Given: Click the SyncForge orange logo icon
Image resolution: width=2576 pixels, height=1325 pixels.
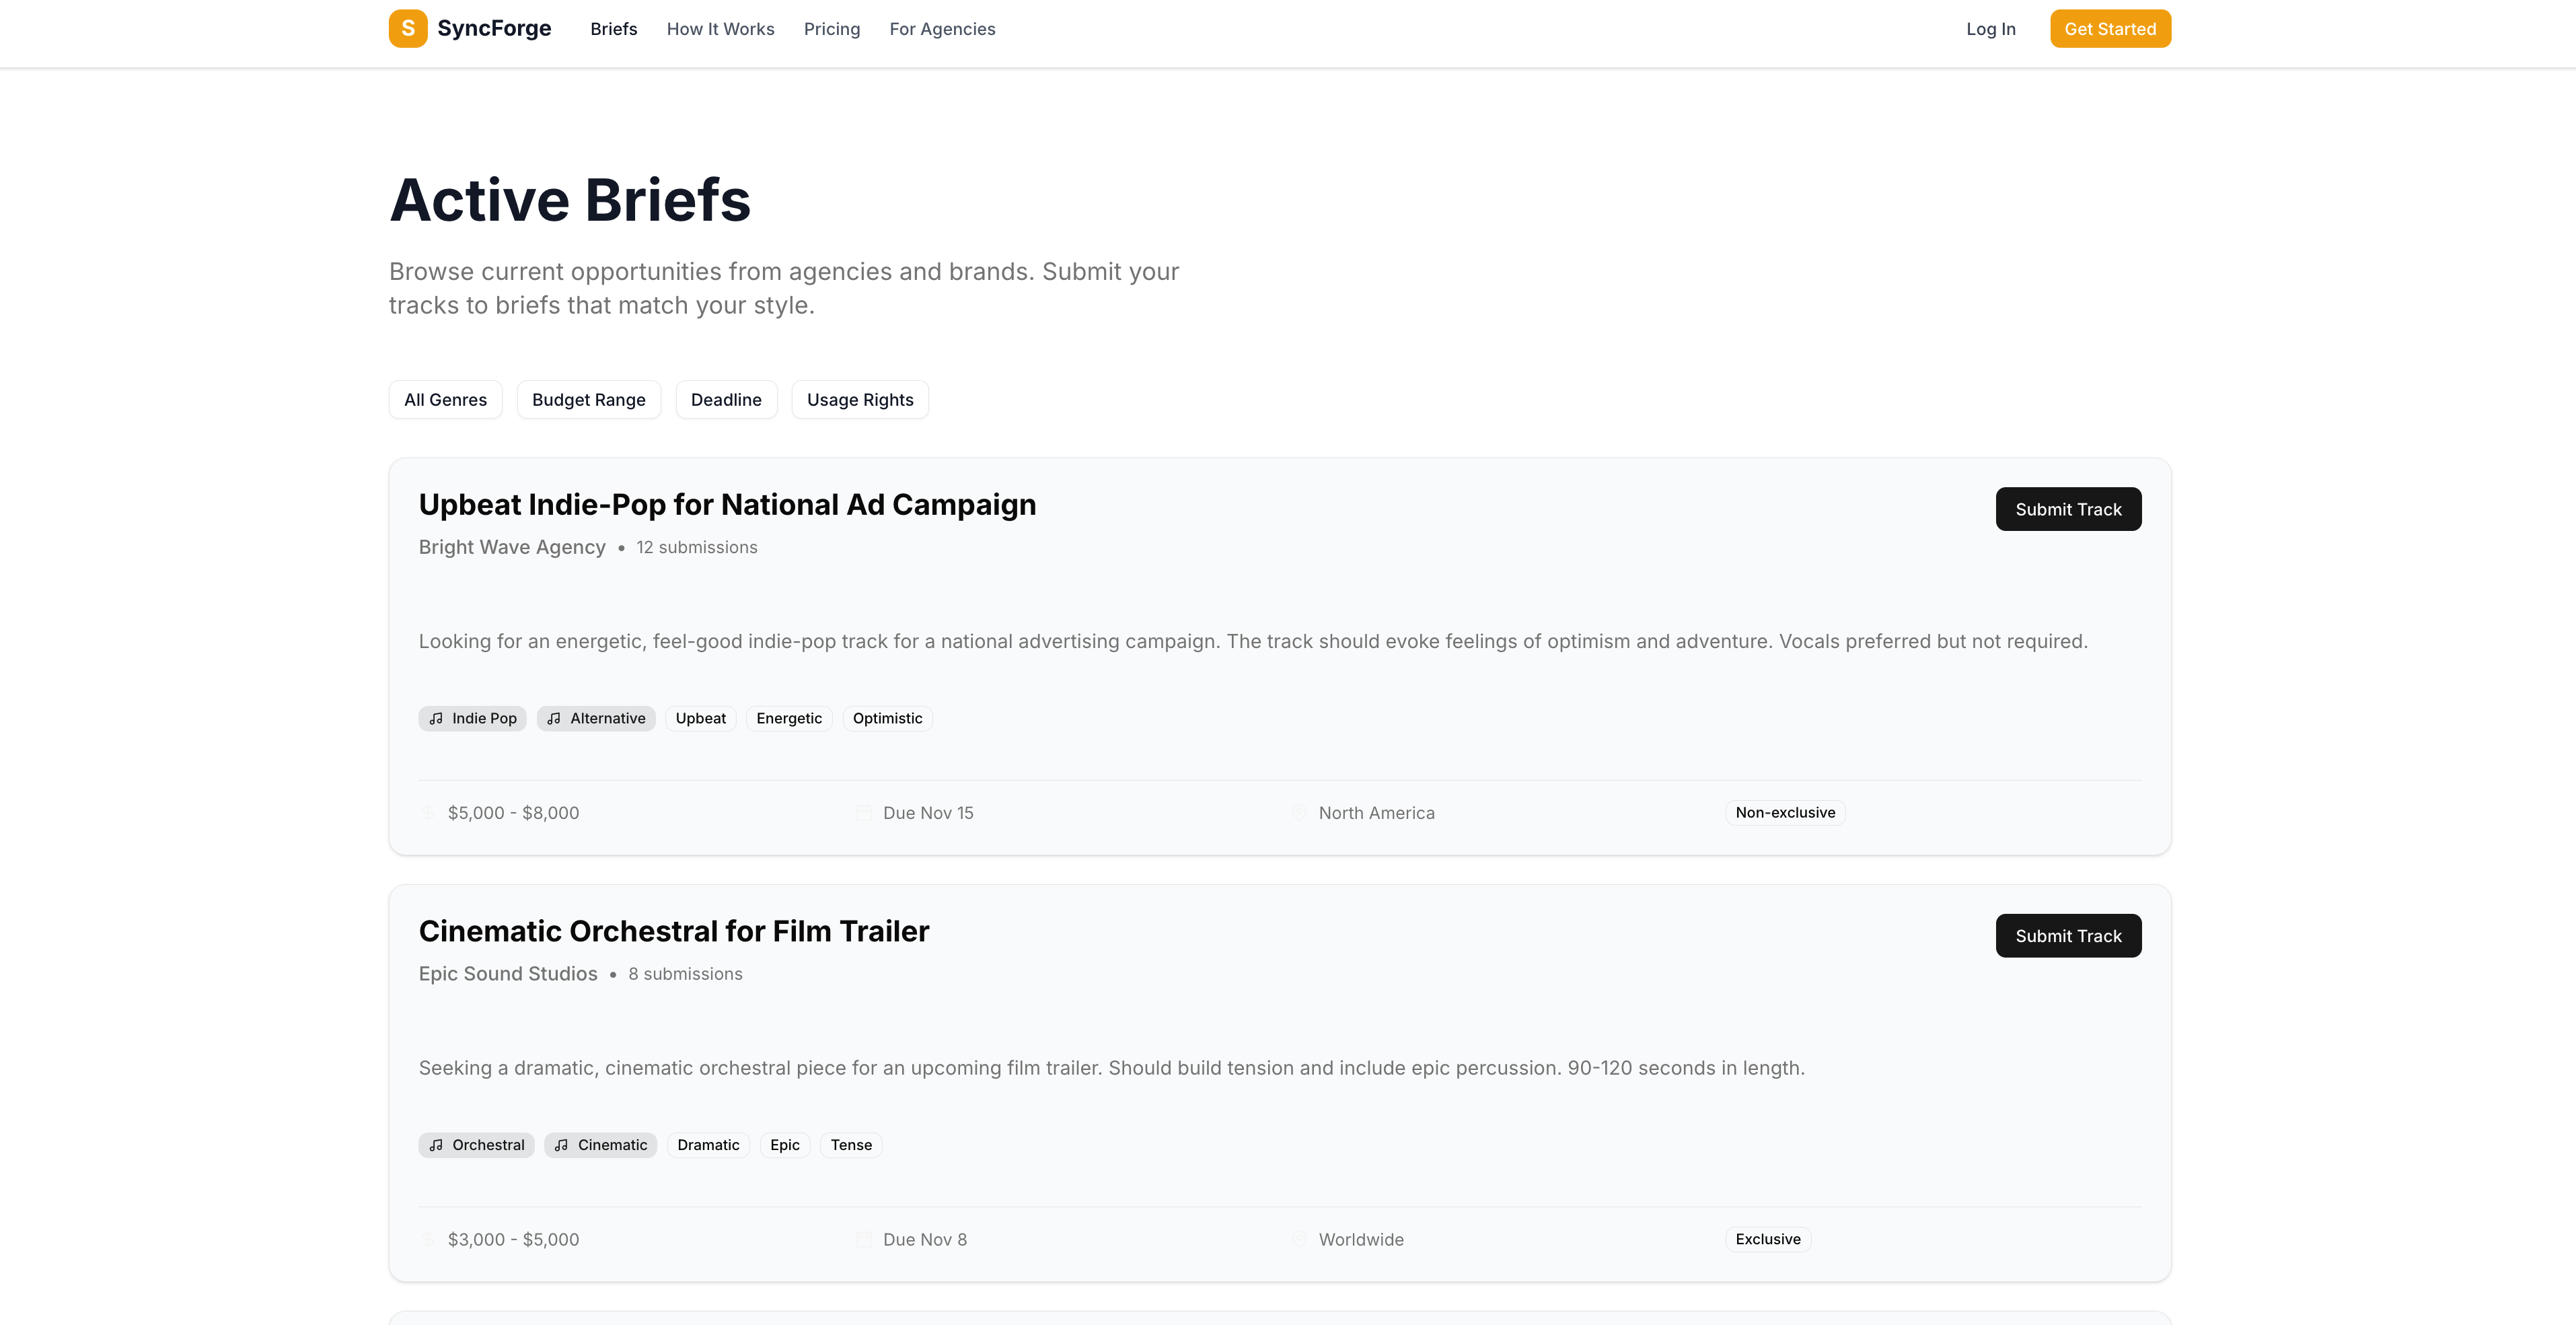Looking at the screenshot, I should pos(408,29).
